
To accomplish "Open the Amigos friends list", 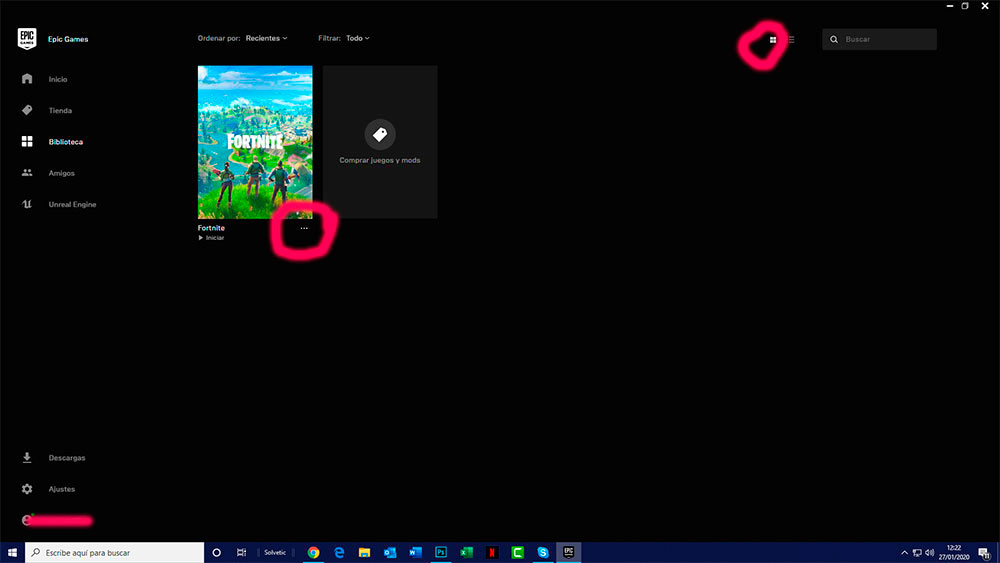I will 61,173.
